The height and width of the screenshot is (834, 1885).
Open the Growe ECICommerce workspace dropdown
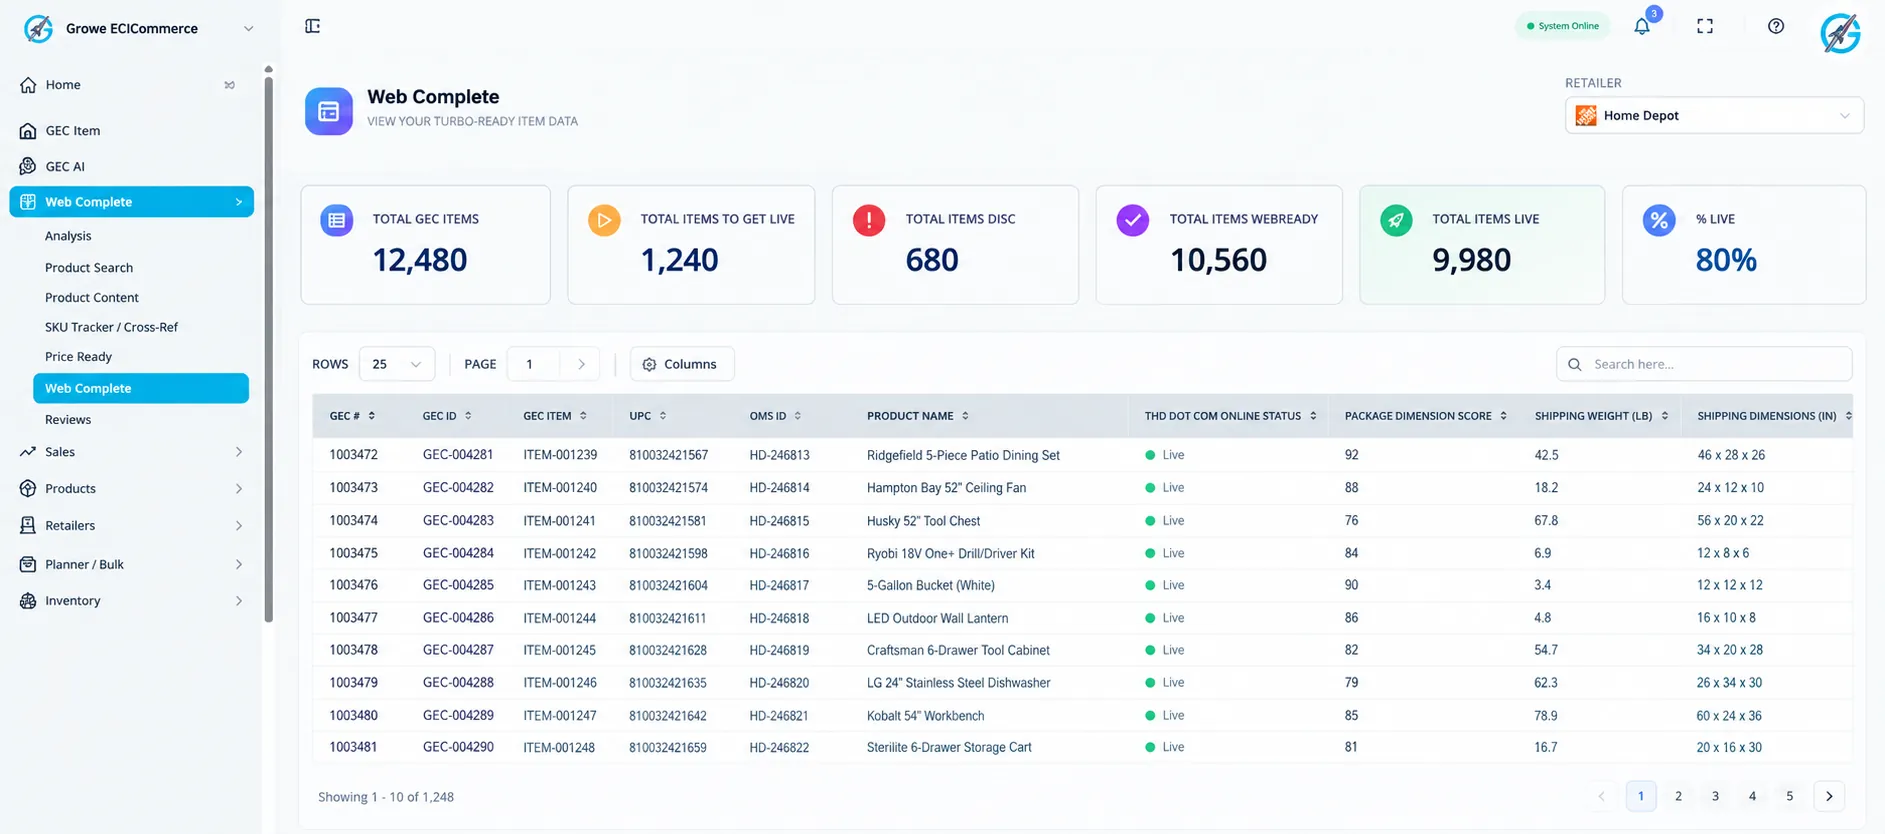pyautogui.click(x=139, y=29)
